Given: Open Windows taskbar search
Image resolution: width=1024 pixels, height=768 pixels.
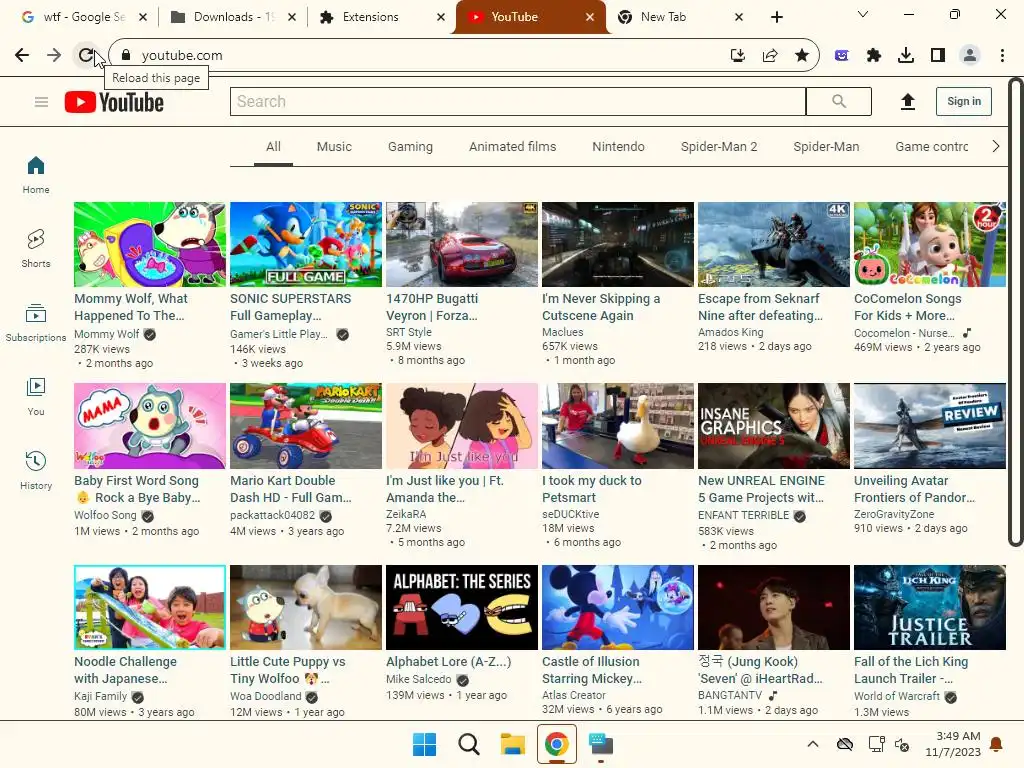Looking at the screenshot, I should click(469, 744).
